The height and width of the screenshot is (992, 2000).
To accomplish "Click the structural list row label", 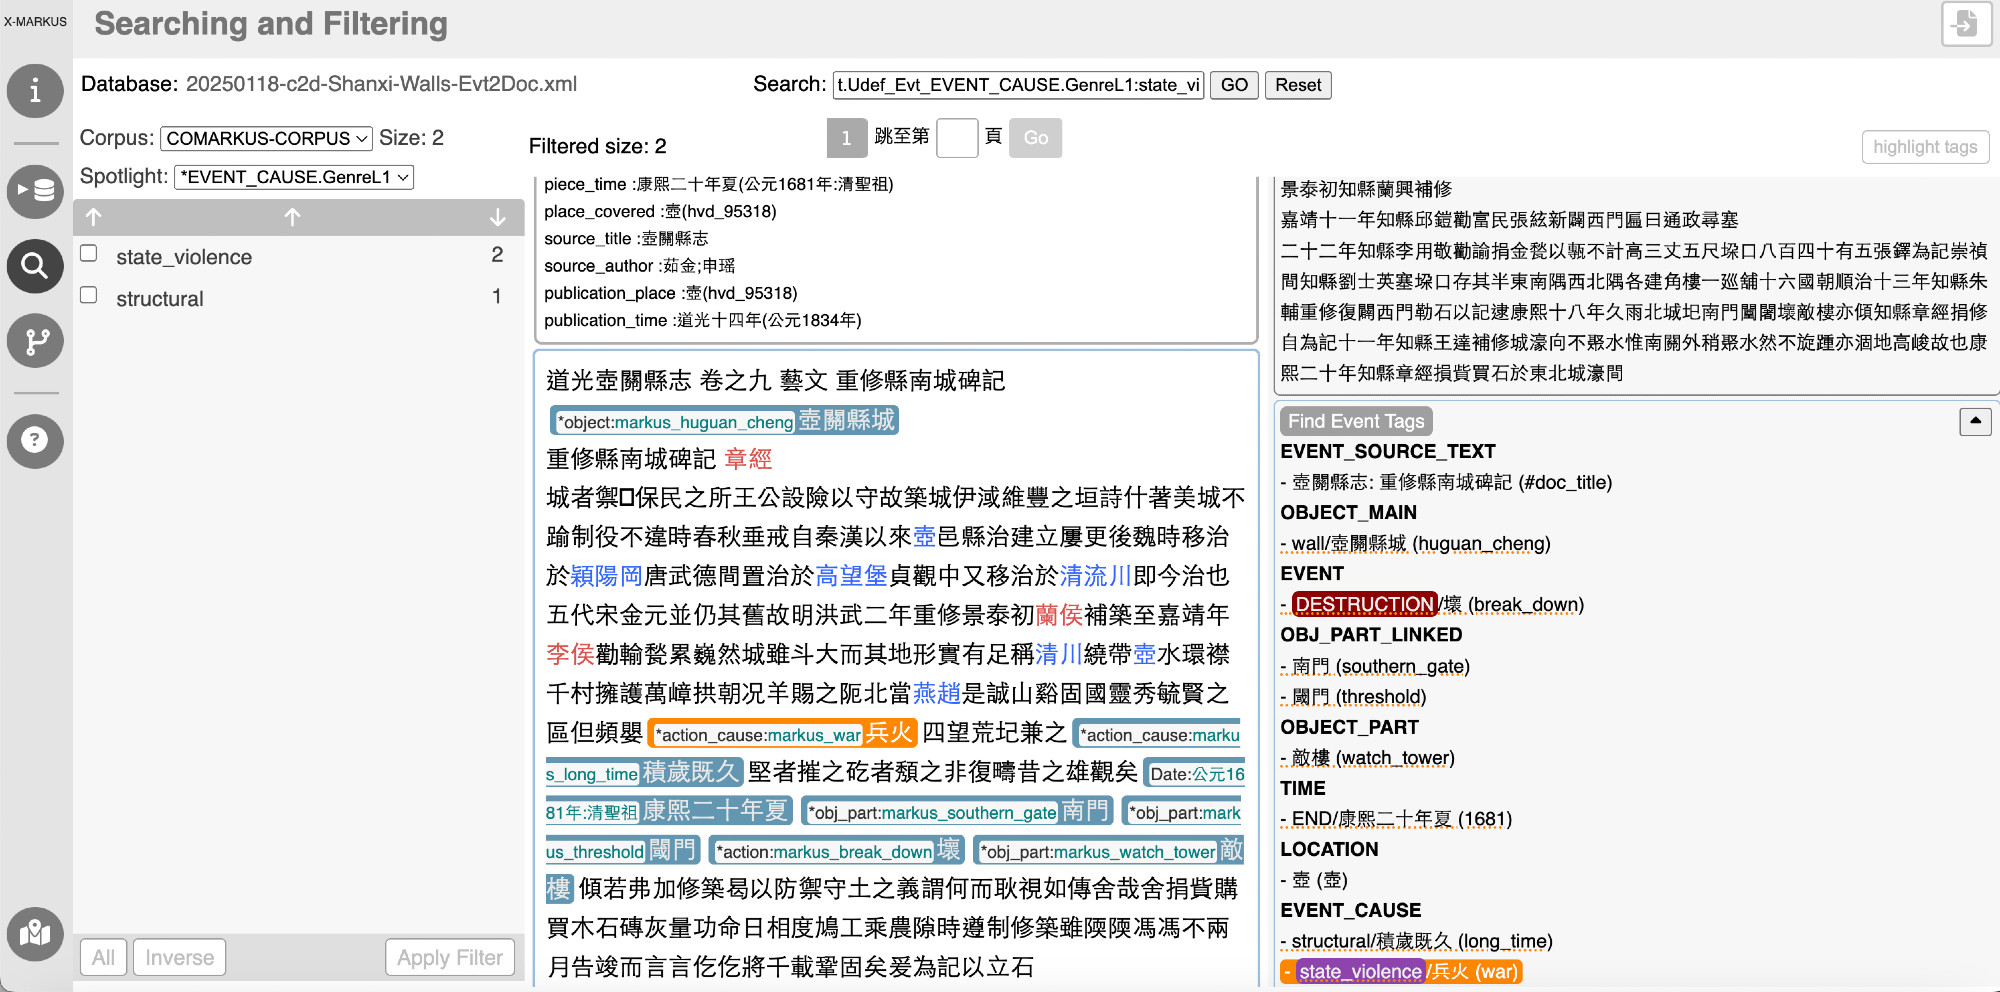I will click(160, 299).
